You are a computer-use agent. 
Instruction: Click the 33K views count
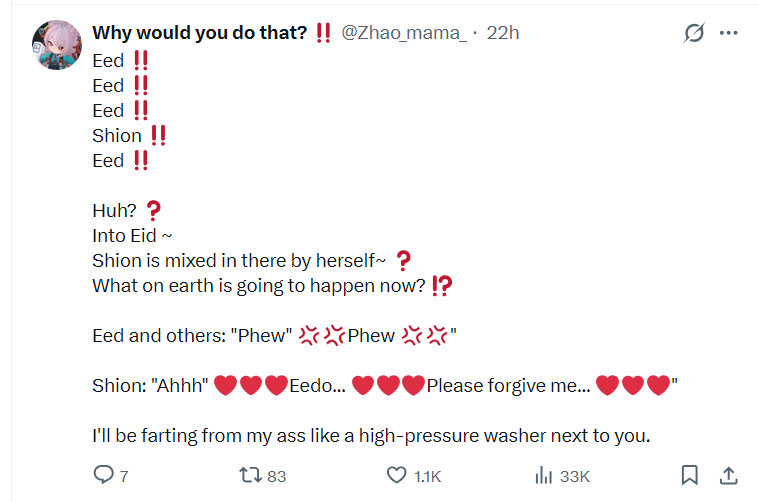coord(575,476)
